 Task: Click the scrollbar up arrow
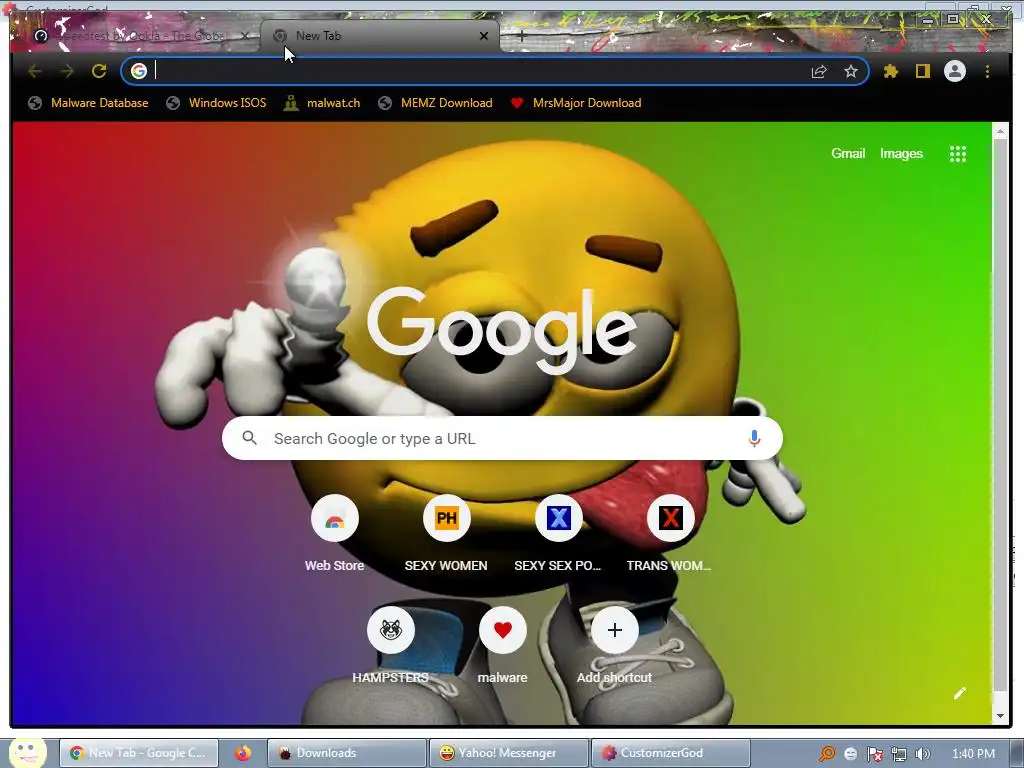1000,131
